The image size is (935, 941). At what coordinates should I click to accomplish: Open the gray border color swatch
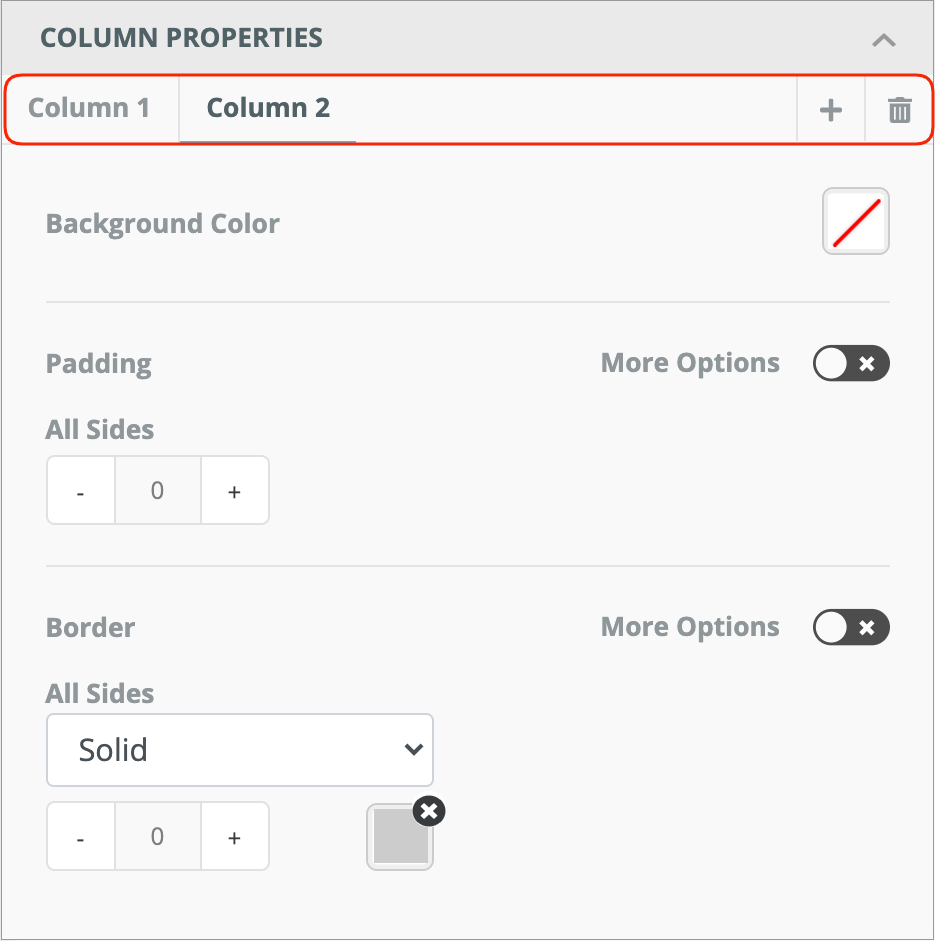click(399, 840)
